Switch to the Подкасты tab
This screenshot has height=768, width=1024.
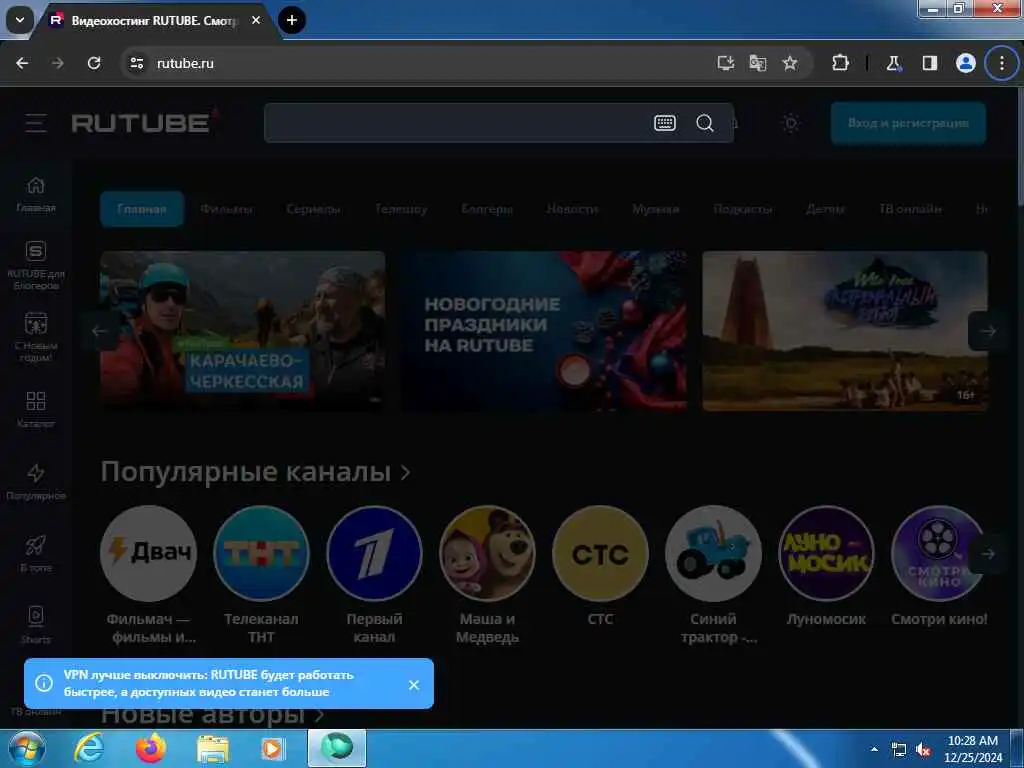tap(743, 209)
